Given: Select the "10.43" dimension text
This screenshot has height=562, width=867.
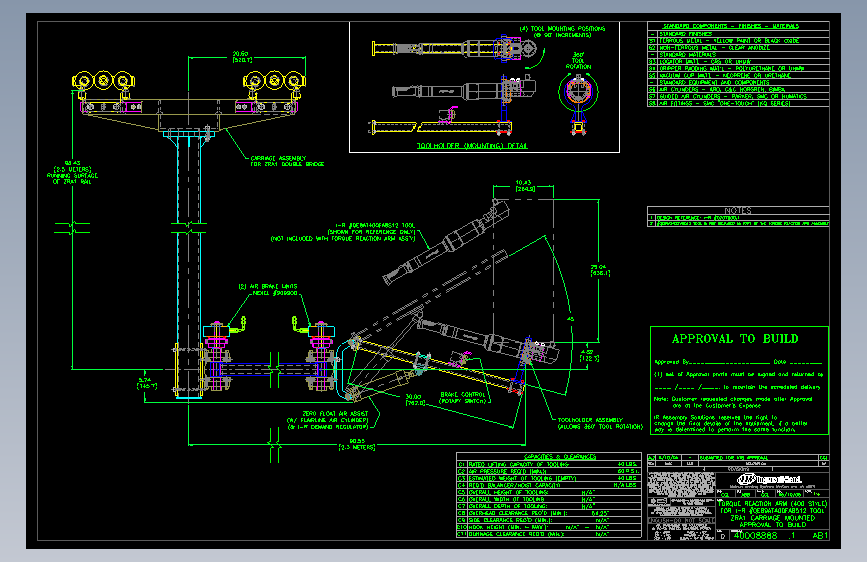Looking at the screenshot, I should pos(524,183).
